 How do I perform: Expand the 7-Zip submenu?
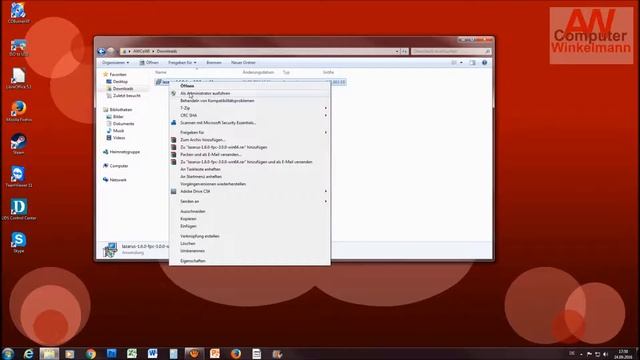click(x=250, y=108)
